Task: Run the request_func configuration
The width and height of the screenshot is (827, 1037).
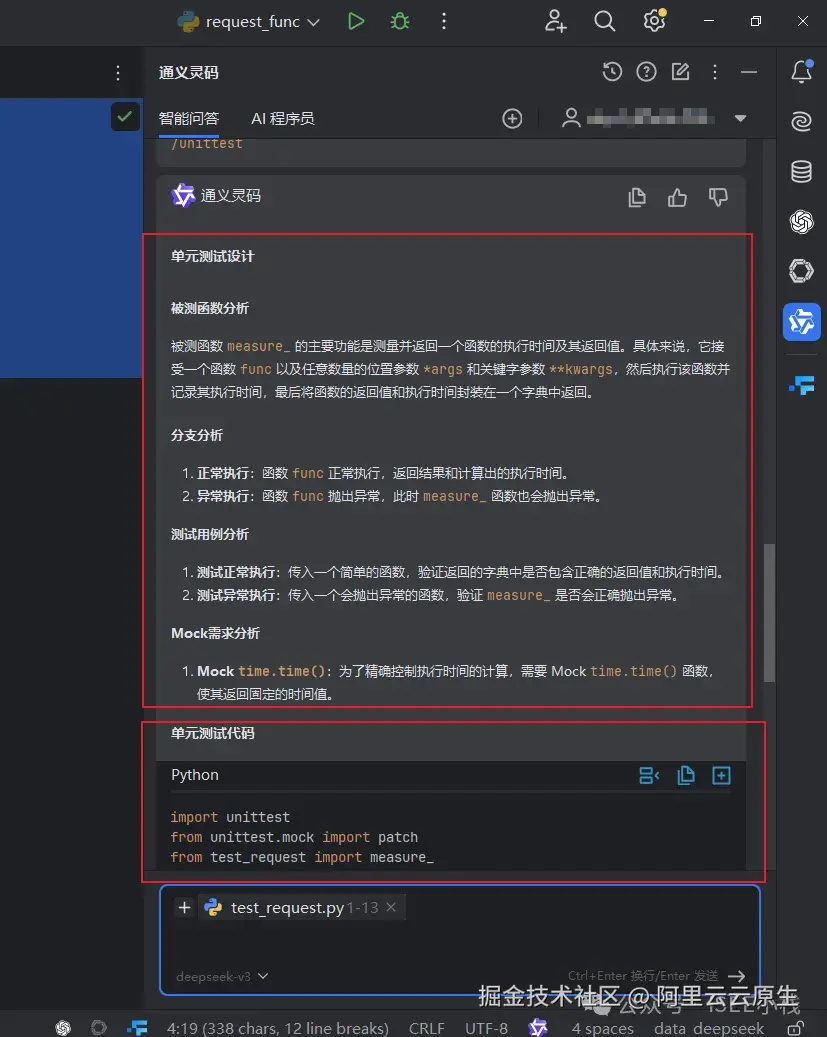Action: click(x=356, y=20)
